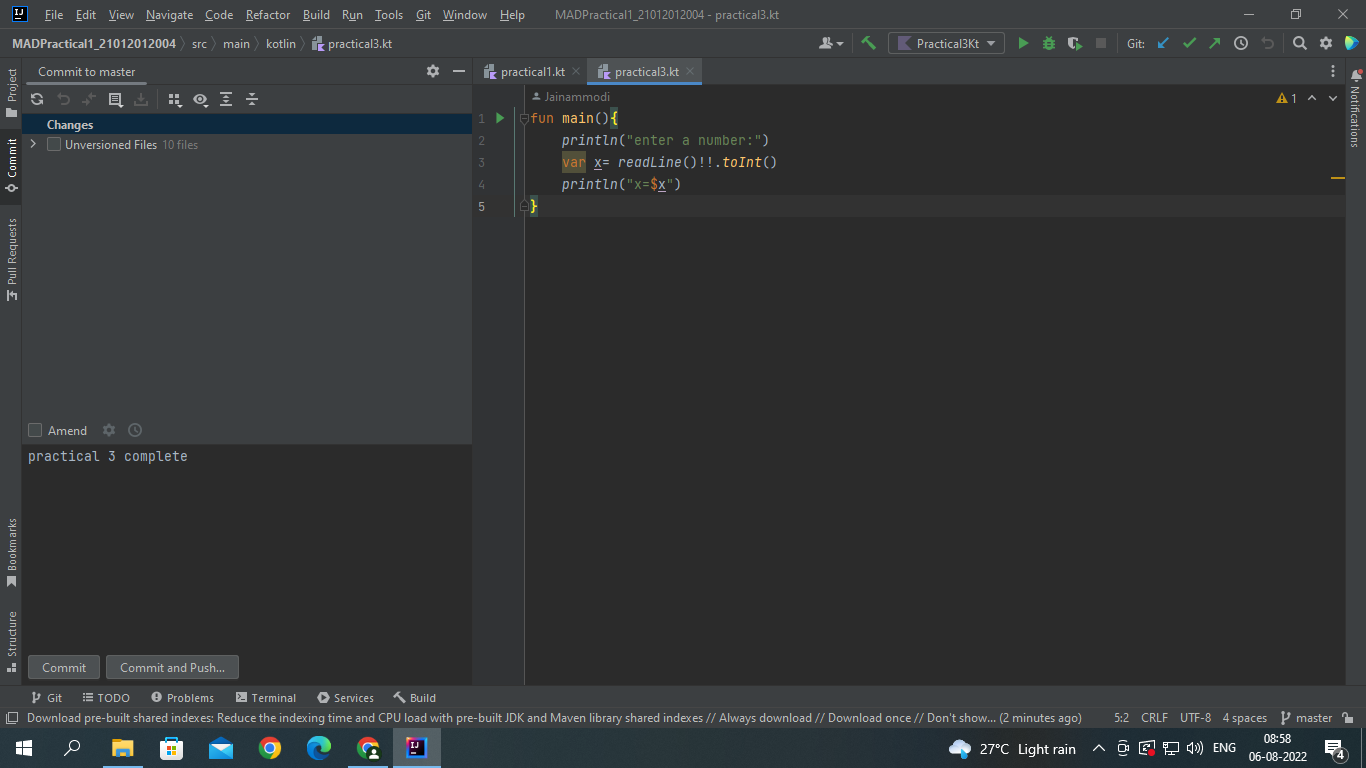1366x768 pixels.
Task: Collapse all changes with the Collapse All icon
Action: [x=252, y=99]
